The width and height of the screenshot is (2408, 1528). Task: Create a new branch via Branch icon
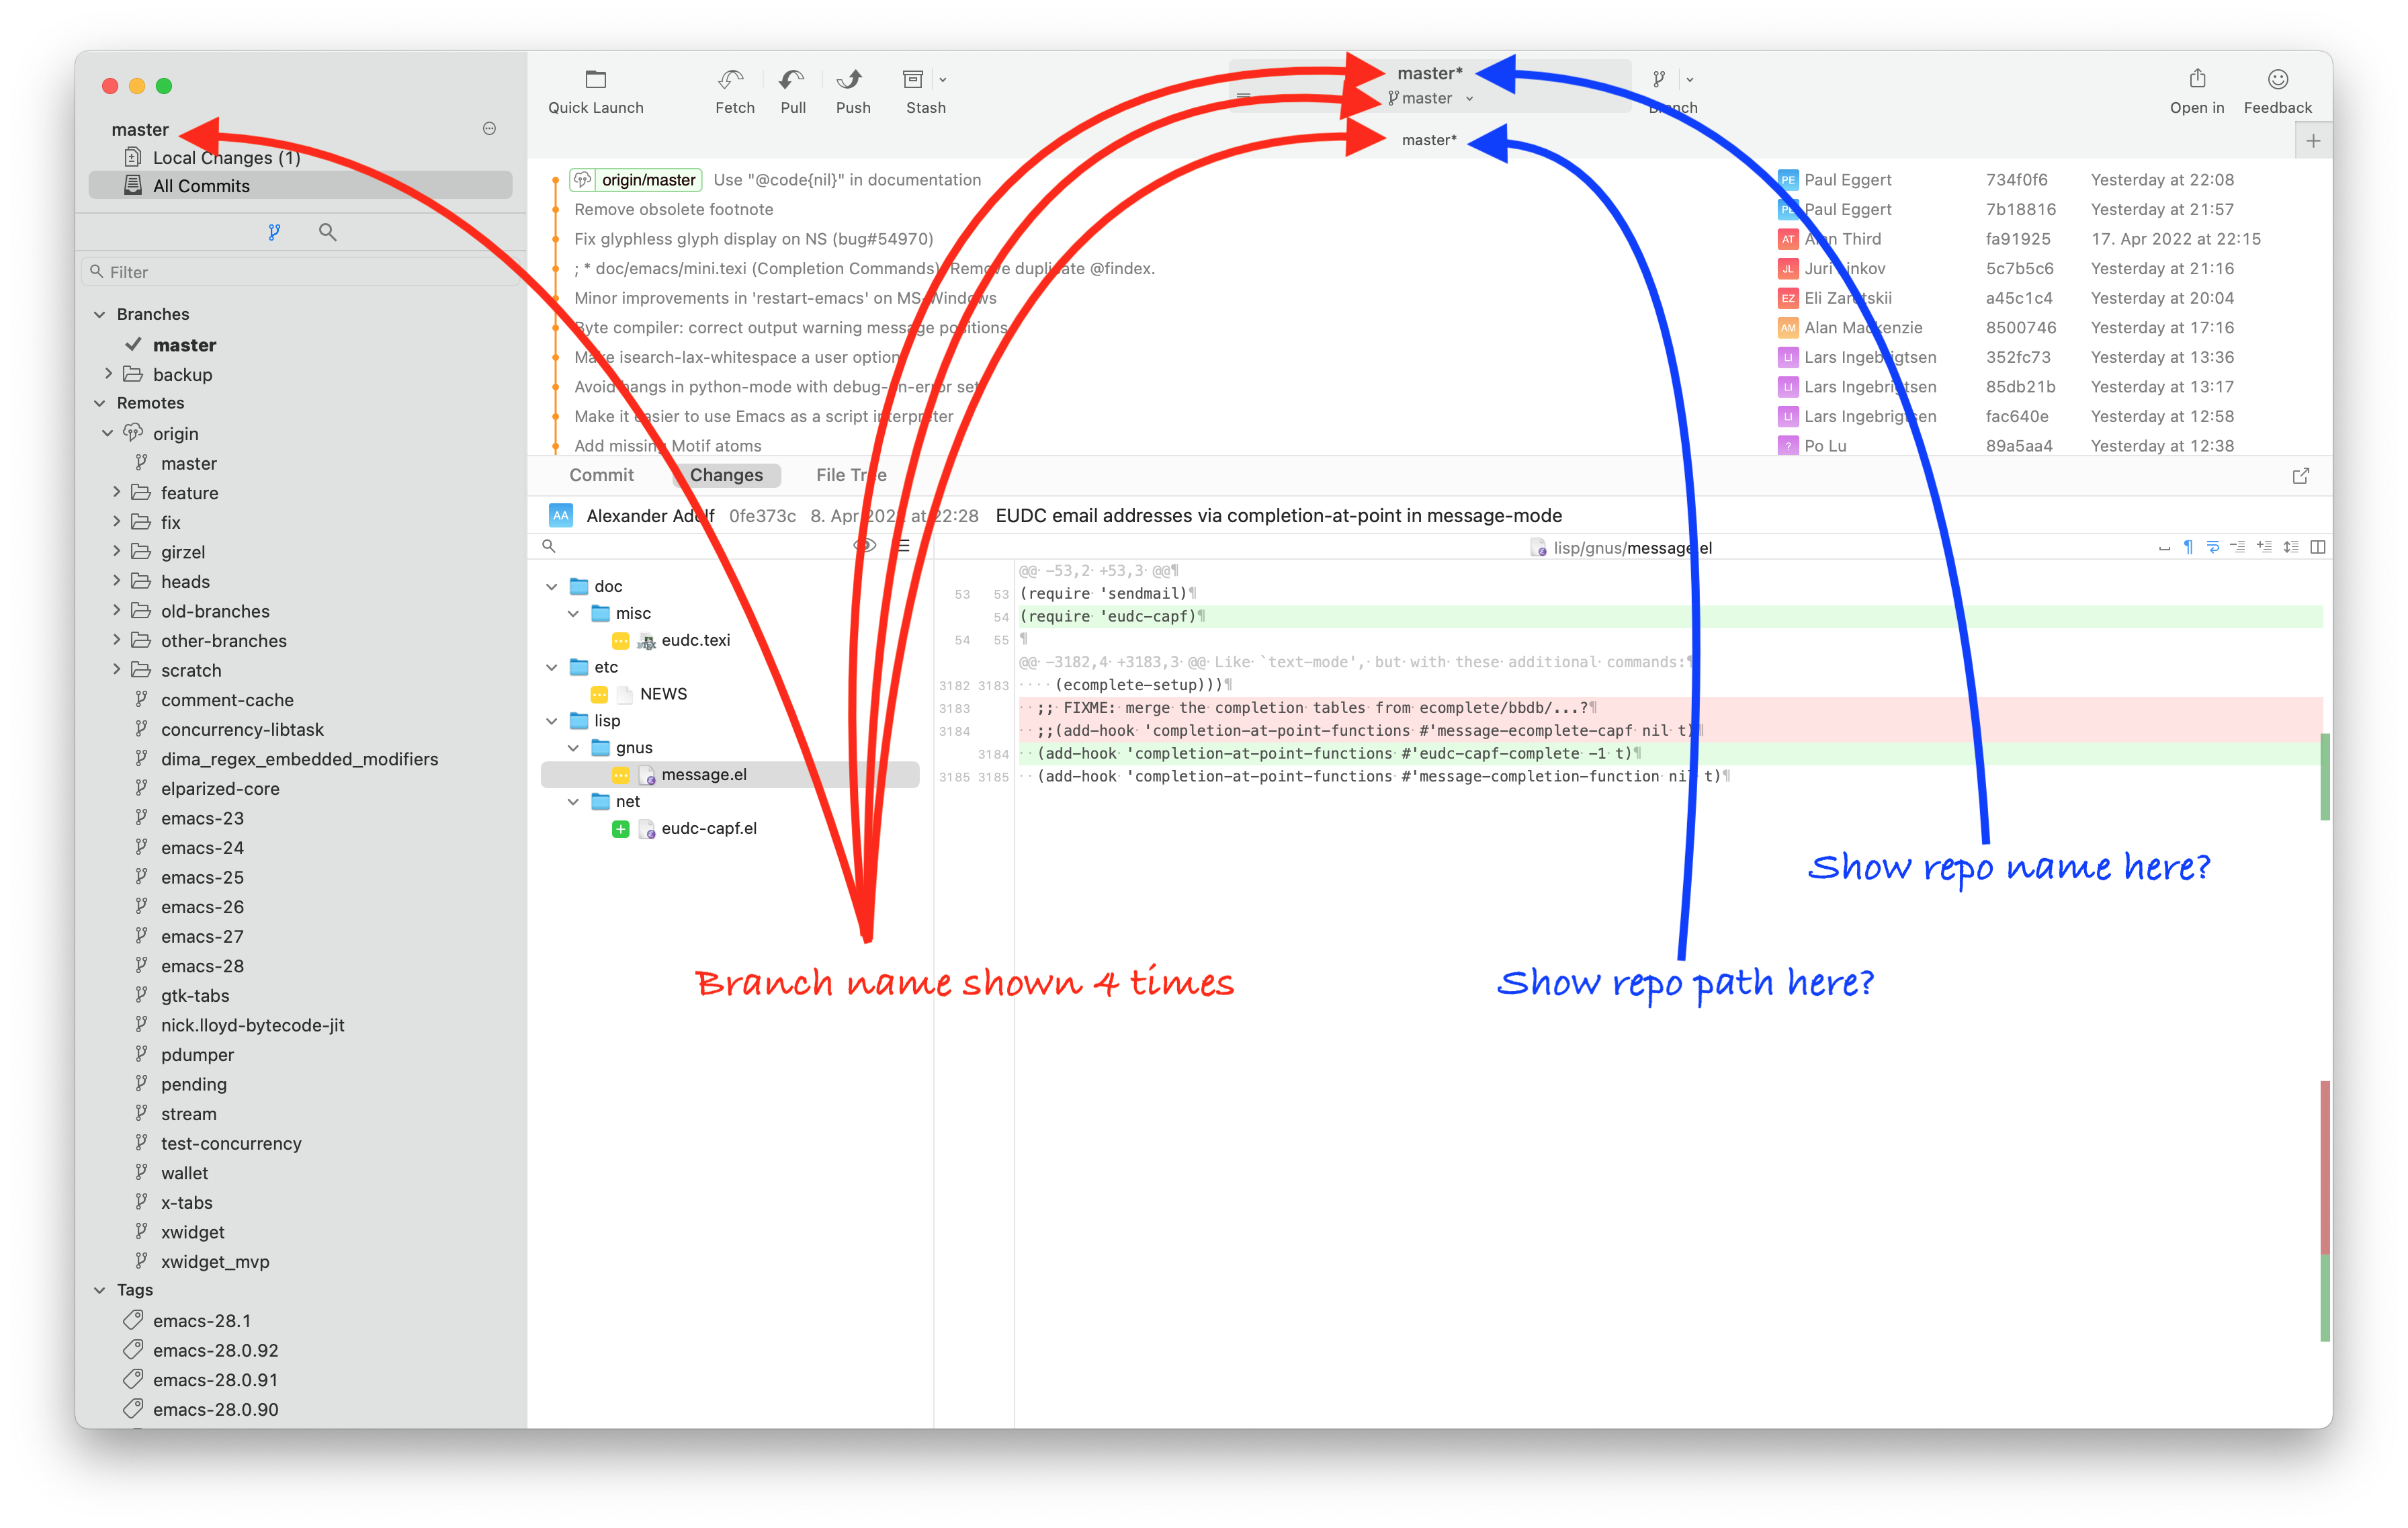point(1659,80)
